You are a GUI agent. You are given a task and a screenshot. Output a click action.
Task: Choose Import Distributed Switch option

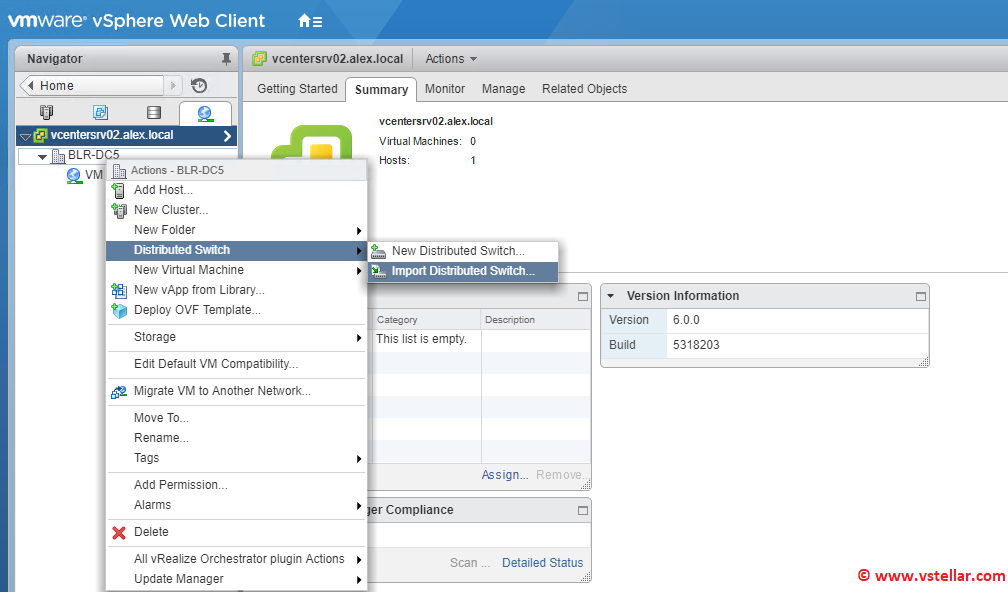462,271
